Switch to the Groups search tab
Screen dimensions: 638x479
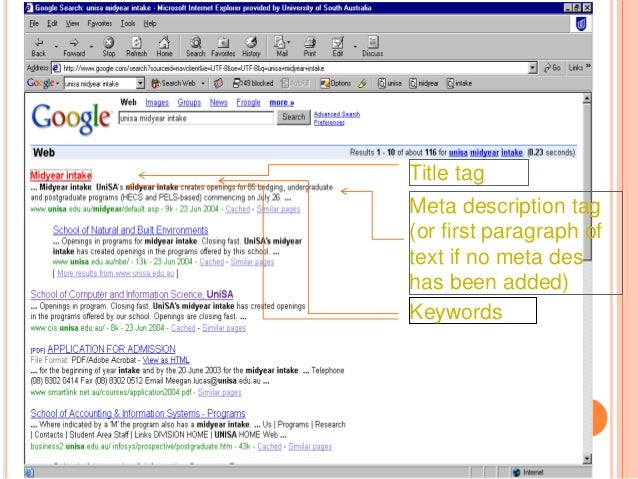tap(189, 103)
